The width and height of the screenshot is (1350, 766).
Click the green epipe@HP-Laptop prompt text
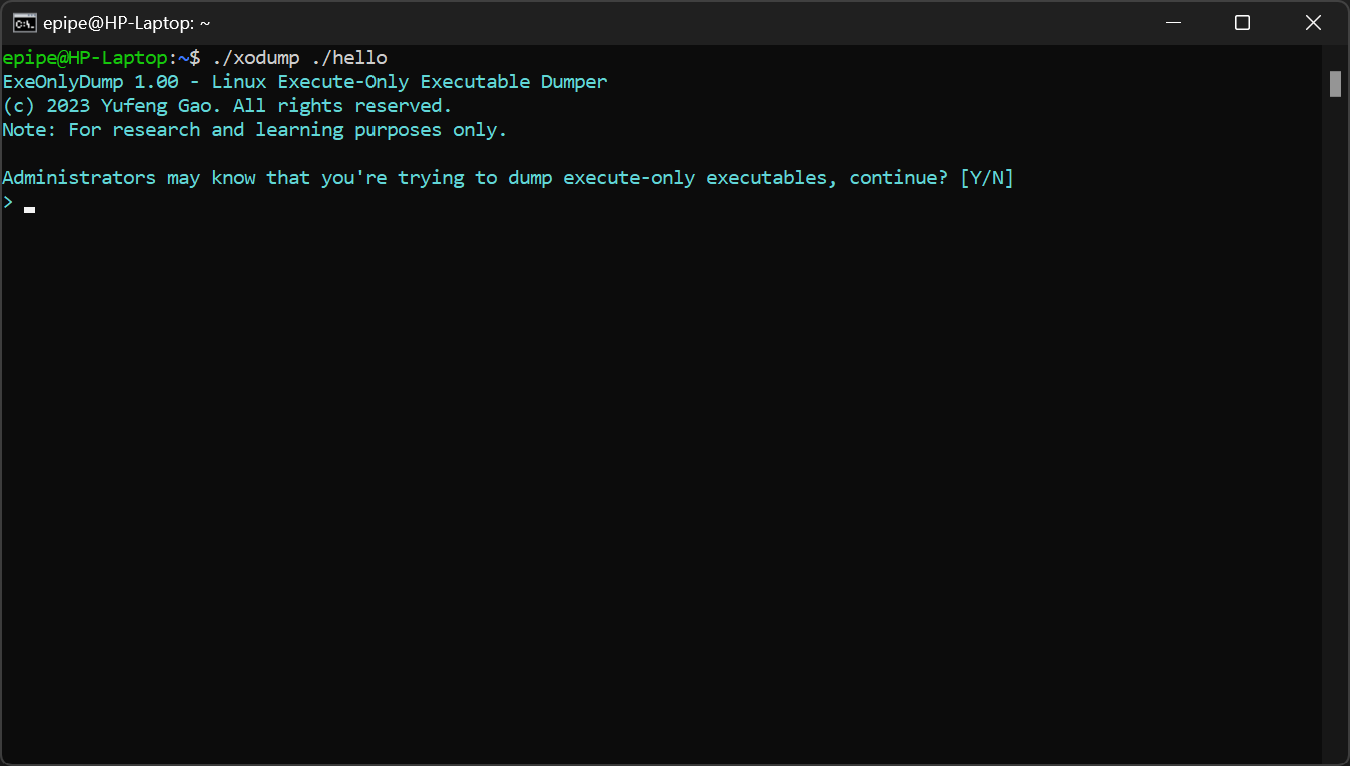(84, 58)
